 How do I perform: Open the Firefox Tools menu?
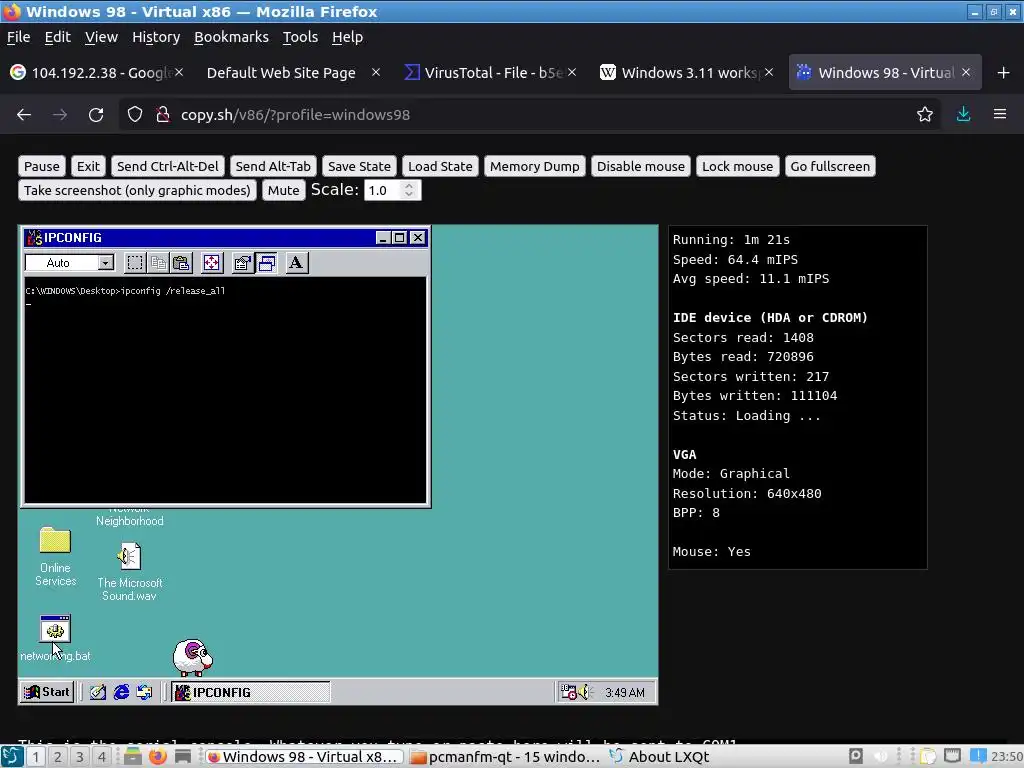(300, 37)
